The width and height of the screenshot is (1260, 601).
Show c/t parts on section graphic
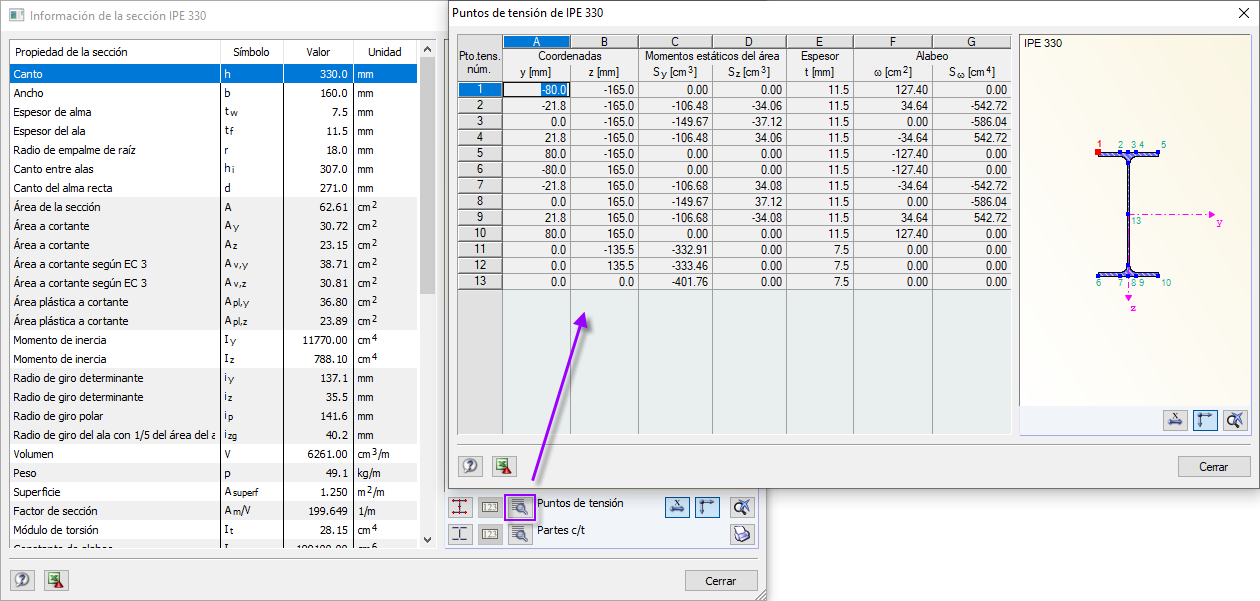click(x=460, y=534)
